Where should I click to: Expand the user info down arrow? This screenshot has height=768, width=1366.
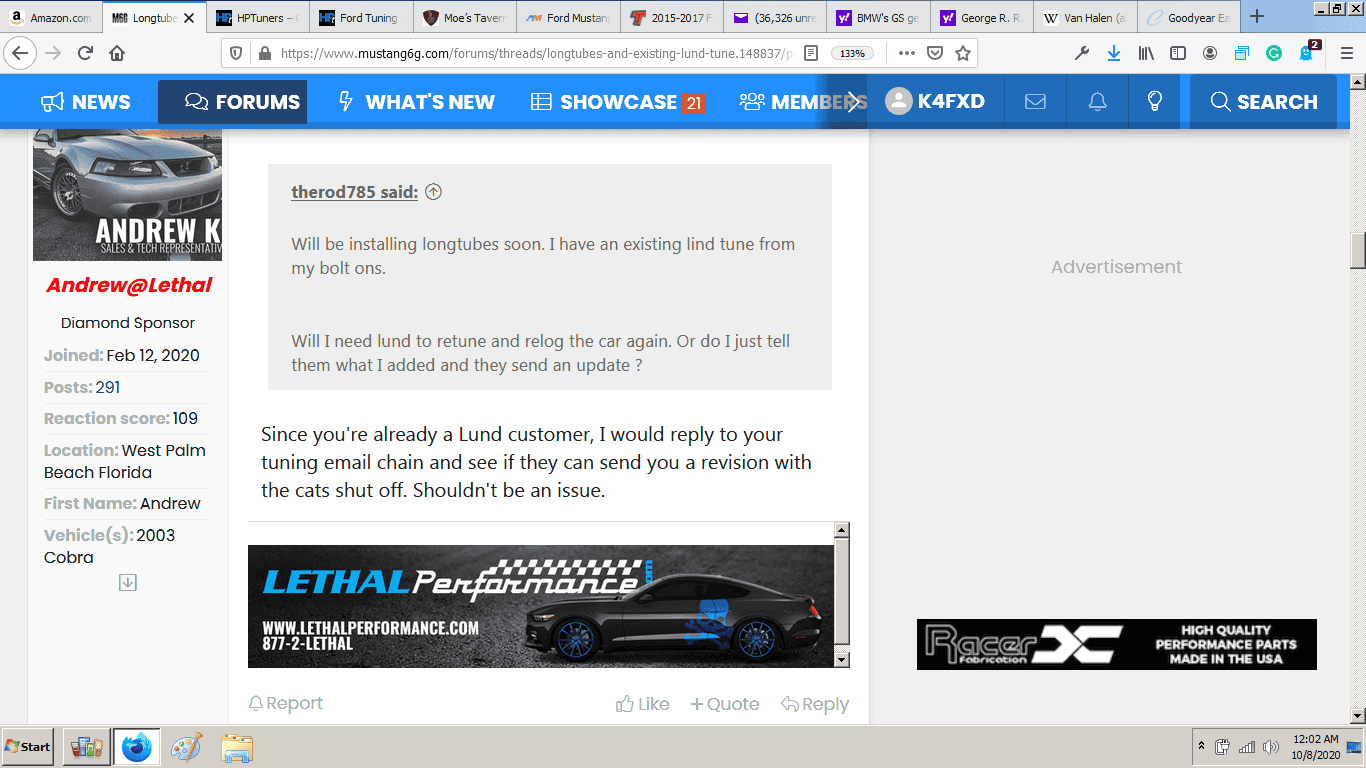[x=127, y=583]
